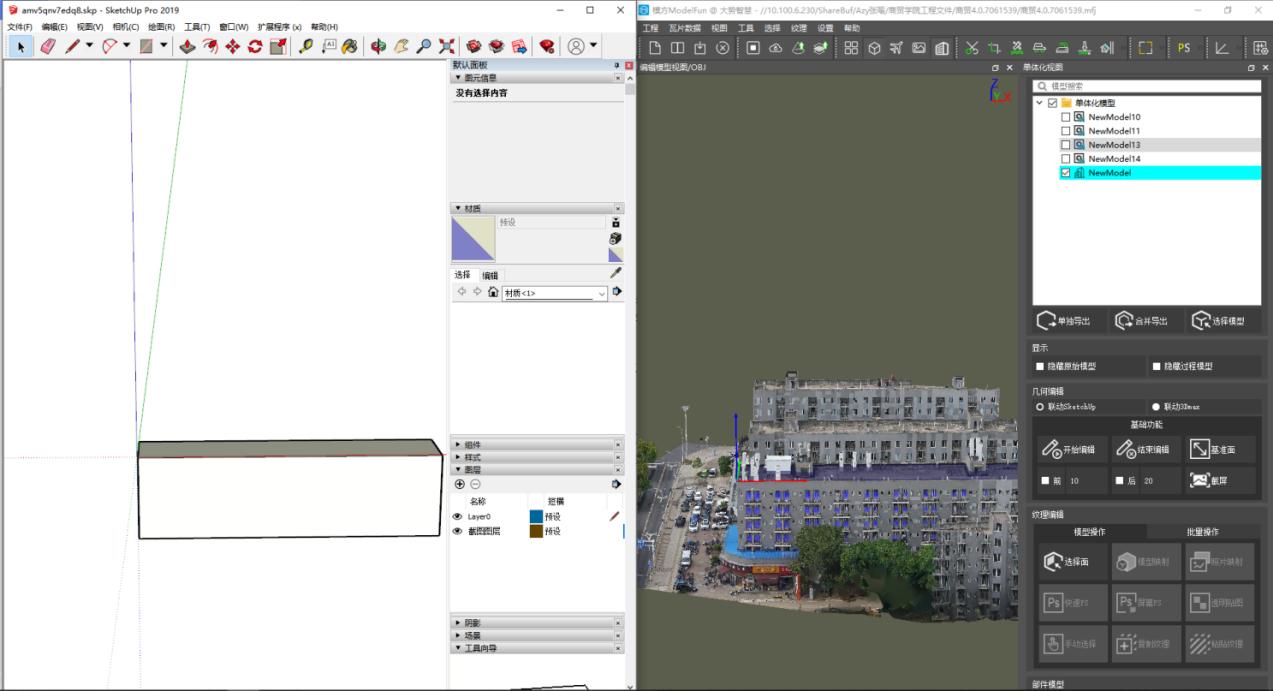Pick the Eraser tool in SketchUp

point(47,46)
